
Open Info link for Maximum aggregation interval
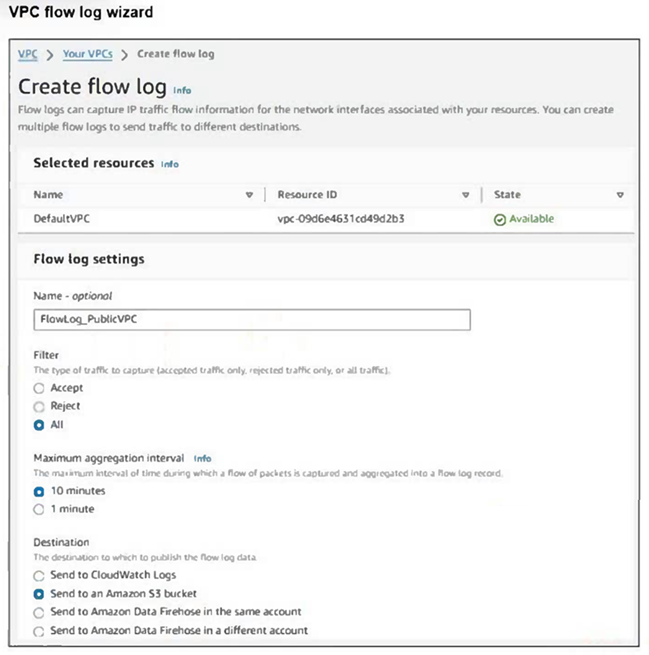tap(203, 459)
